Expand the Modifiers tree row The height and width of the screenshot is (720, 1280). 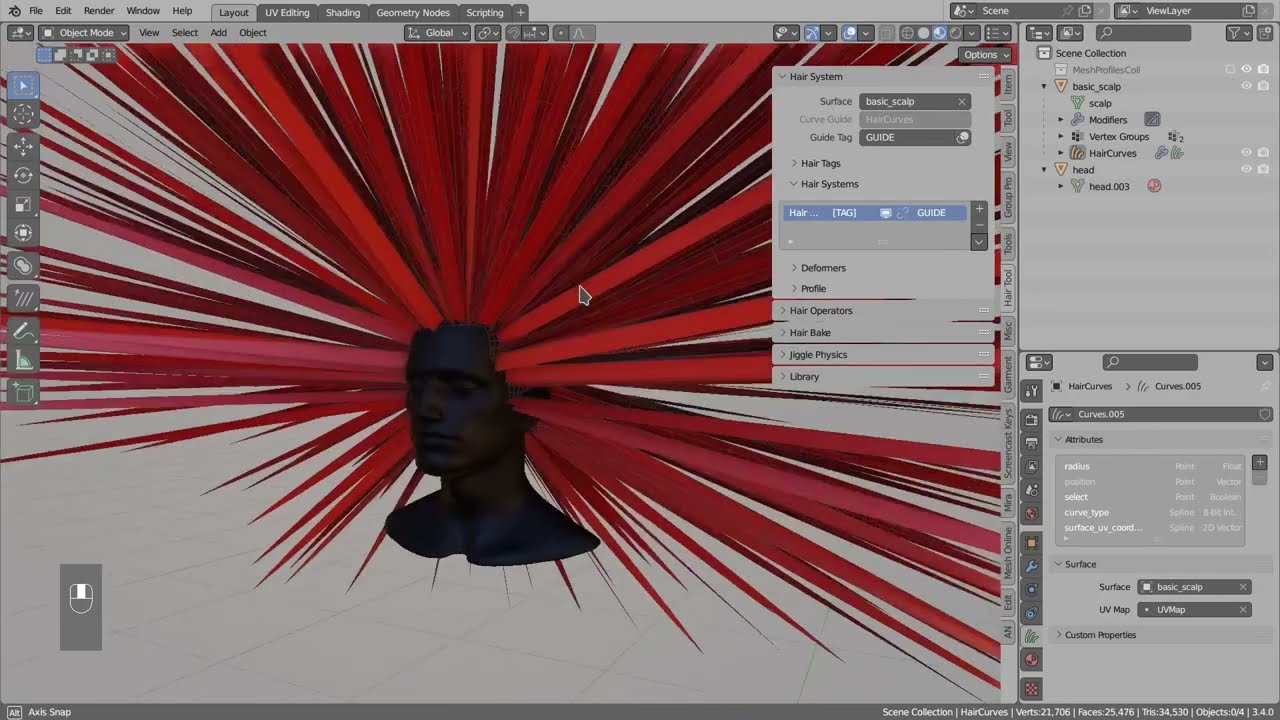point(1061,120)
